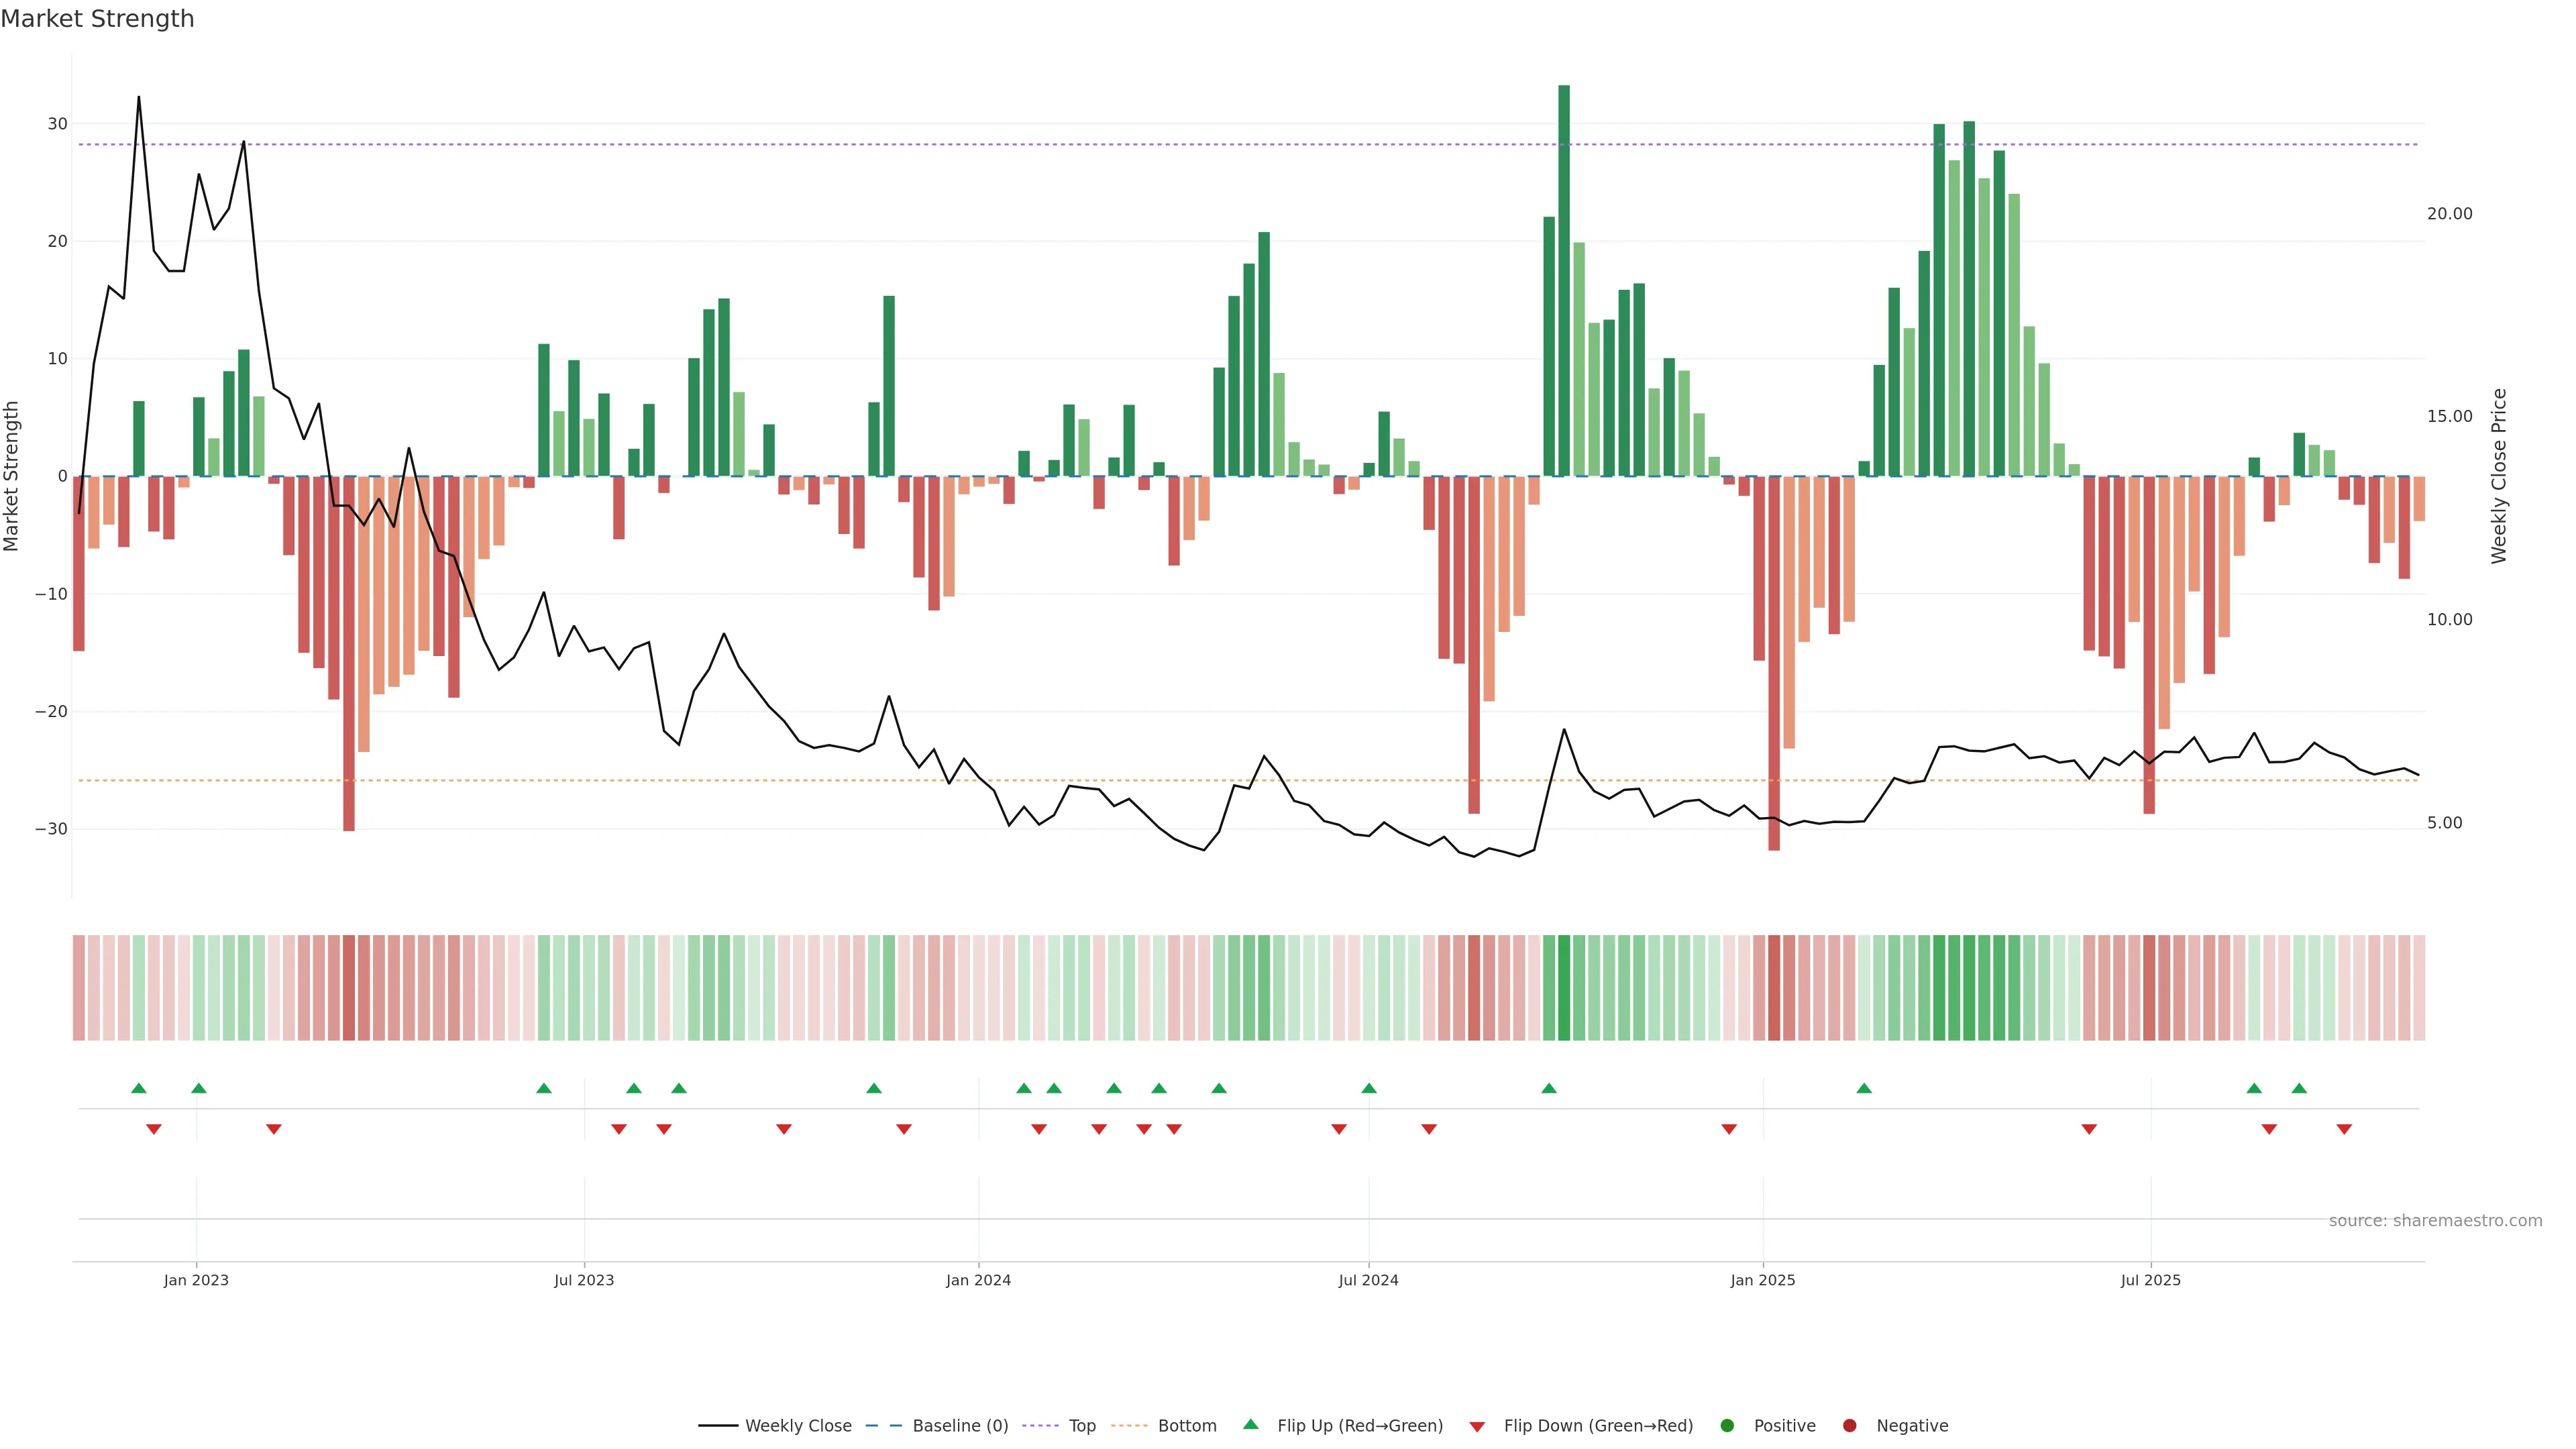
Task: Click the last red flip-down triangle marker
Action: click(x=2344, y=1129)
